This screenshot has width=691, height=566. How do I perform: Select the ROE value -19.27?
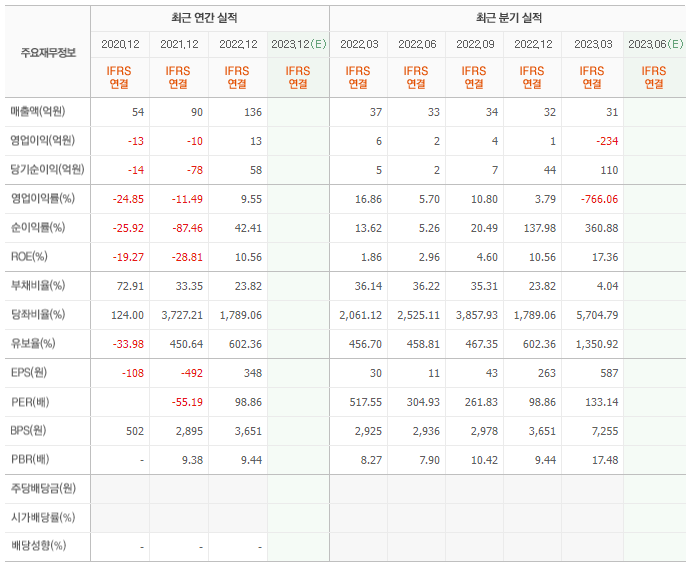(x=128, y=257)
